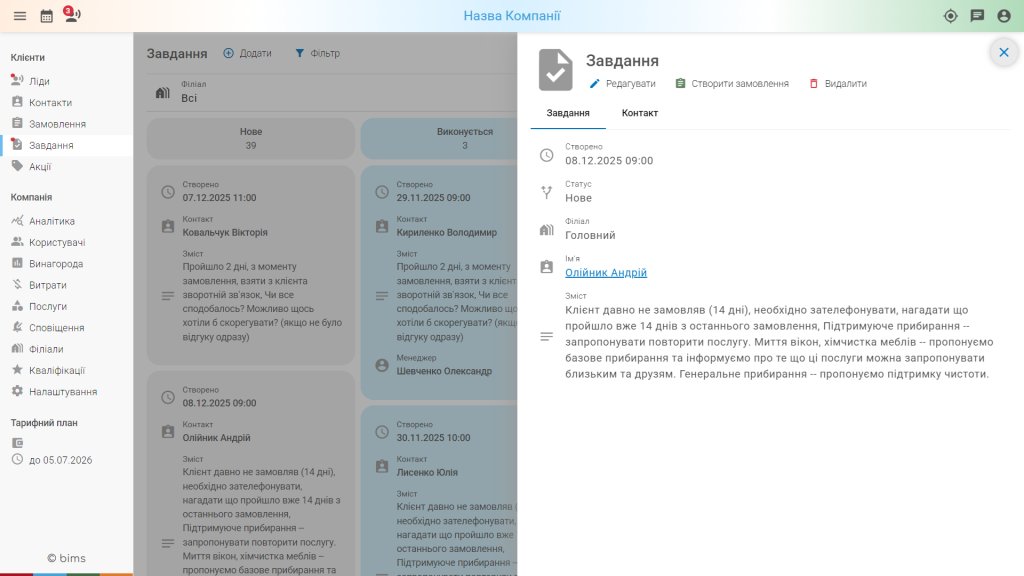Click manager name Шевченко Олександр
The image size is (1024, 576).
(x=444, y=371)
